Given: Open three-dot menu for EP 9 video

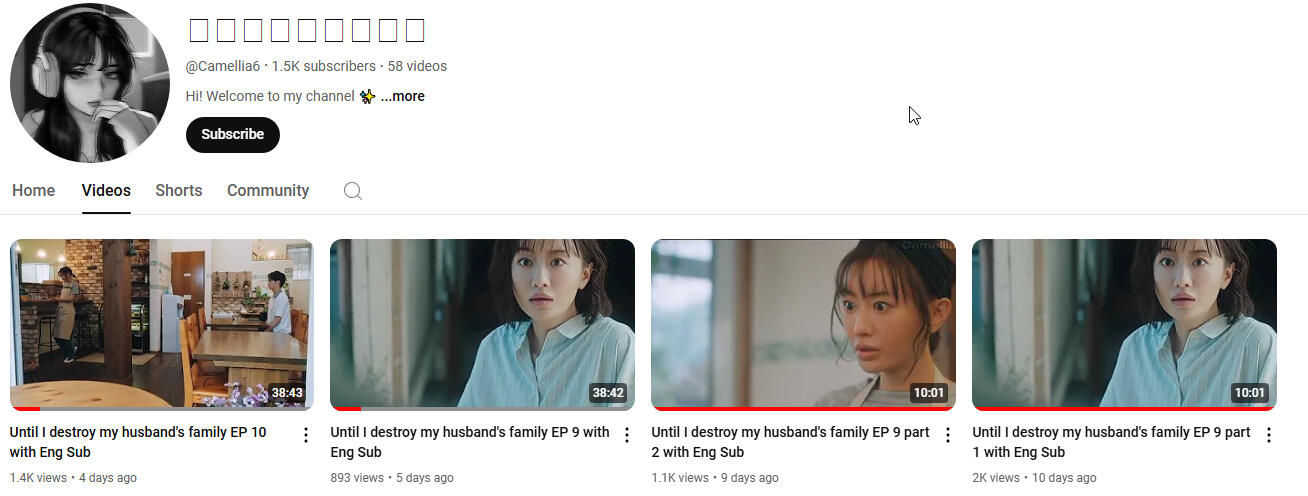Looking at the screenshot, I should (627, 435).
